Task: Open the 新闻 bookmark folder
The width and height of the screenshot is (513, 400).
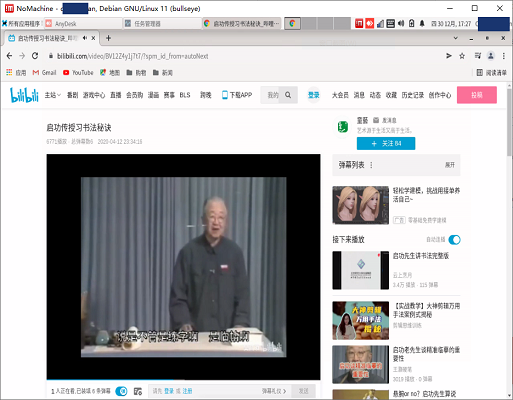Action: [x=163, y=72]
